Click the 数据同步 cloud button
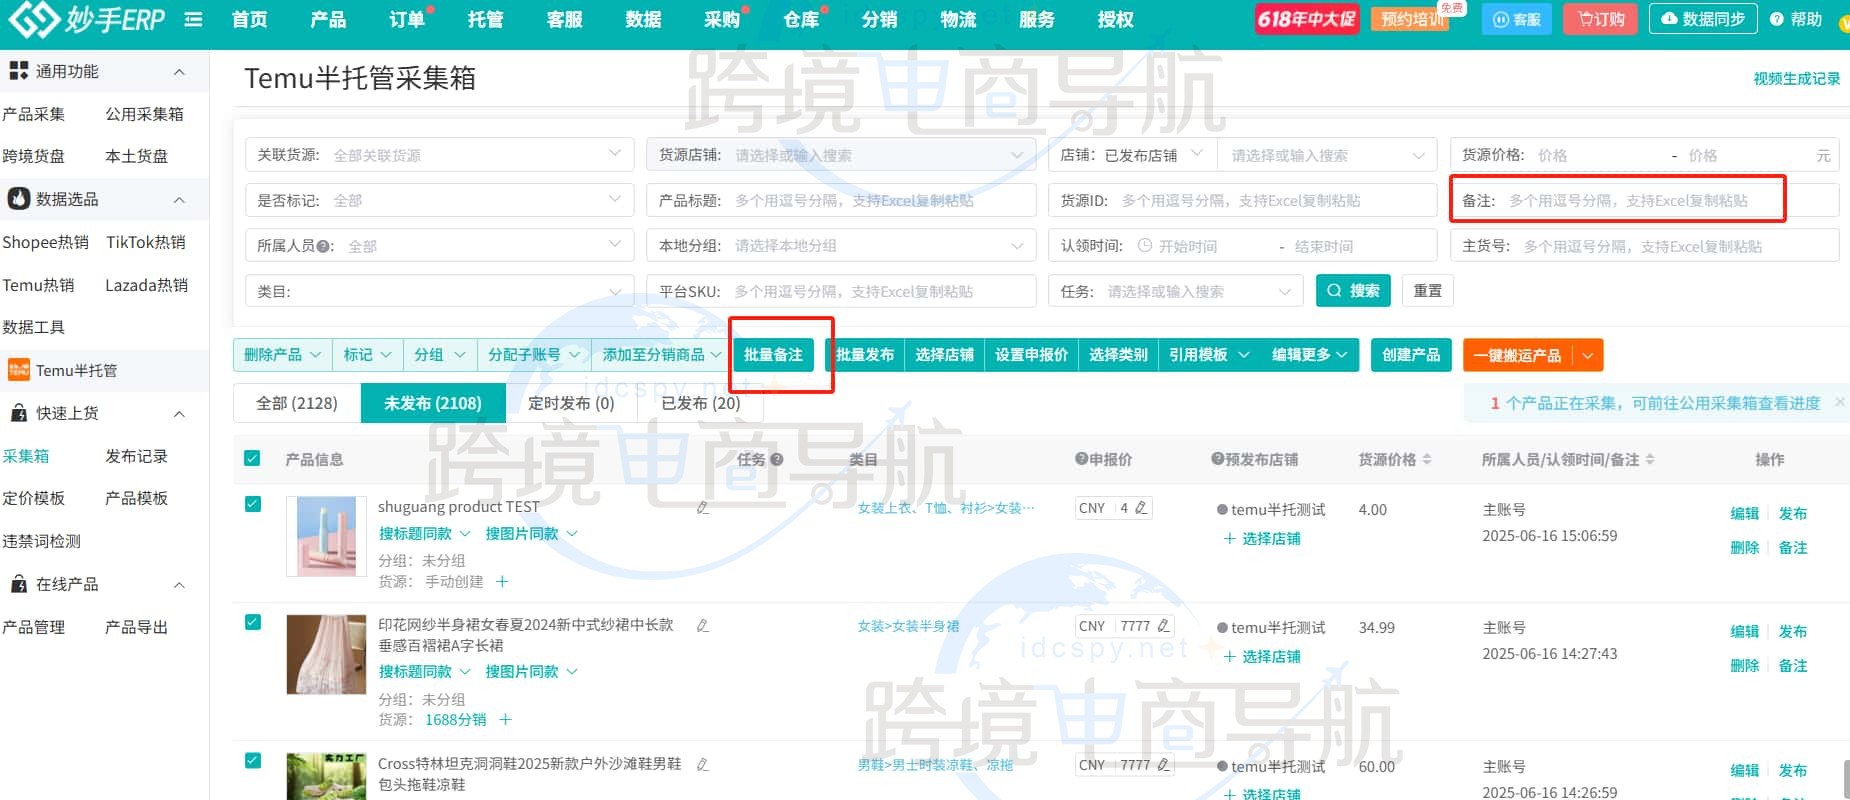 coord(1702,19)
